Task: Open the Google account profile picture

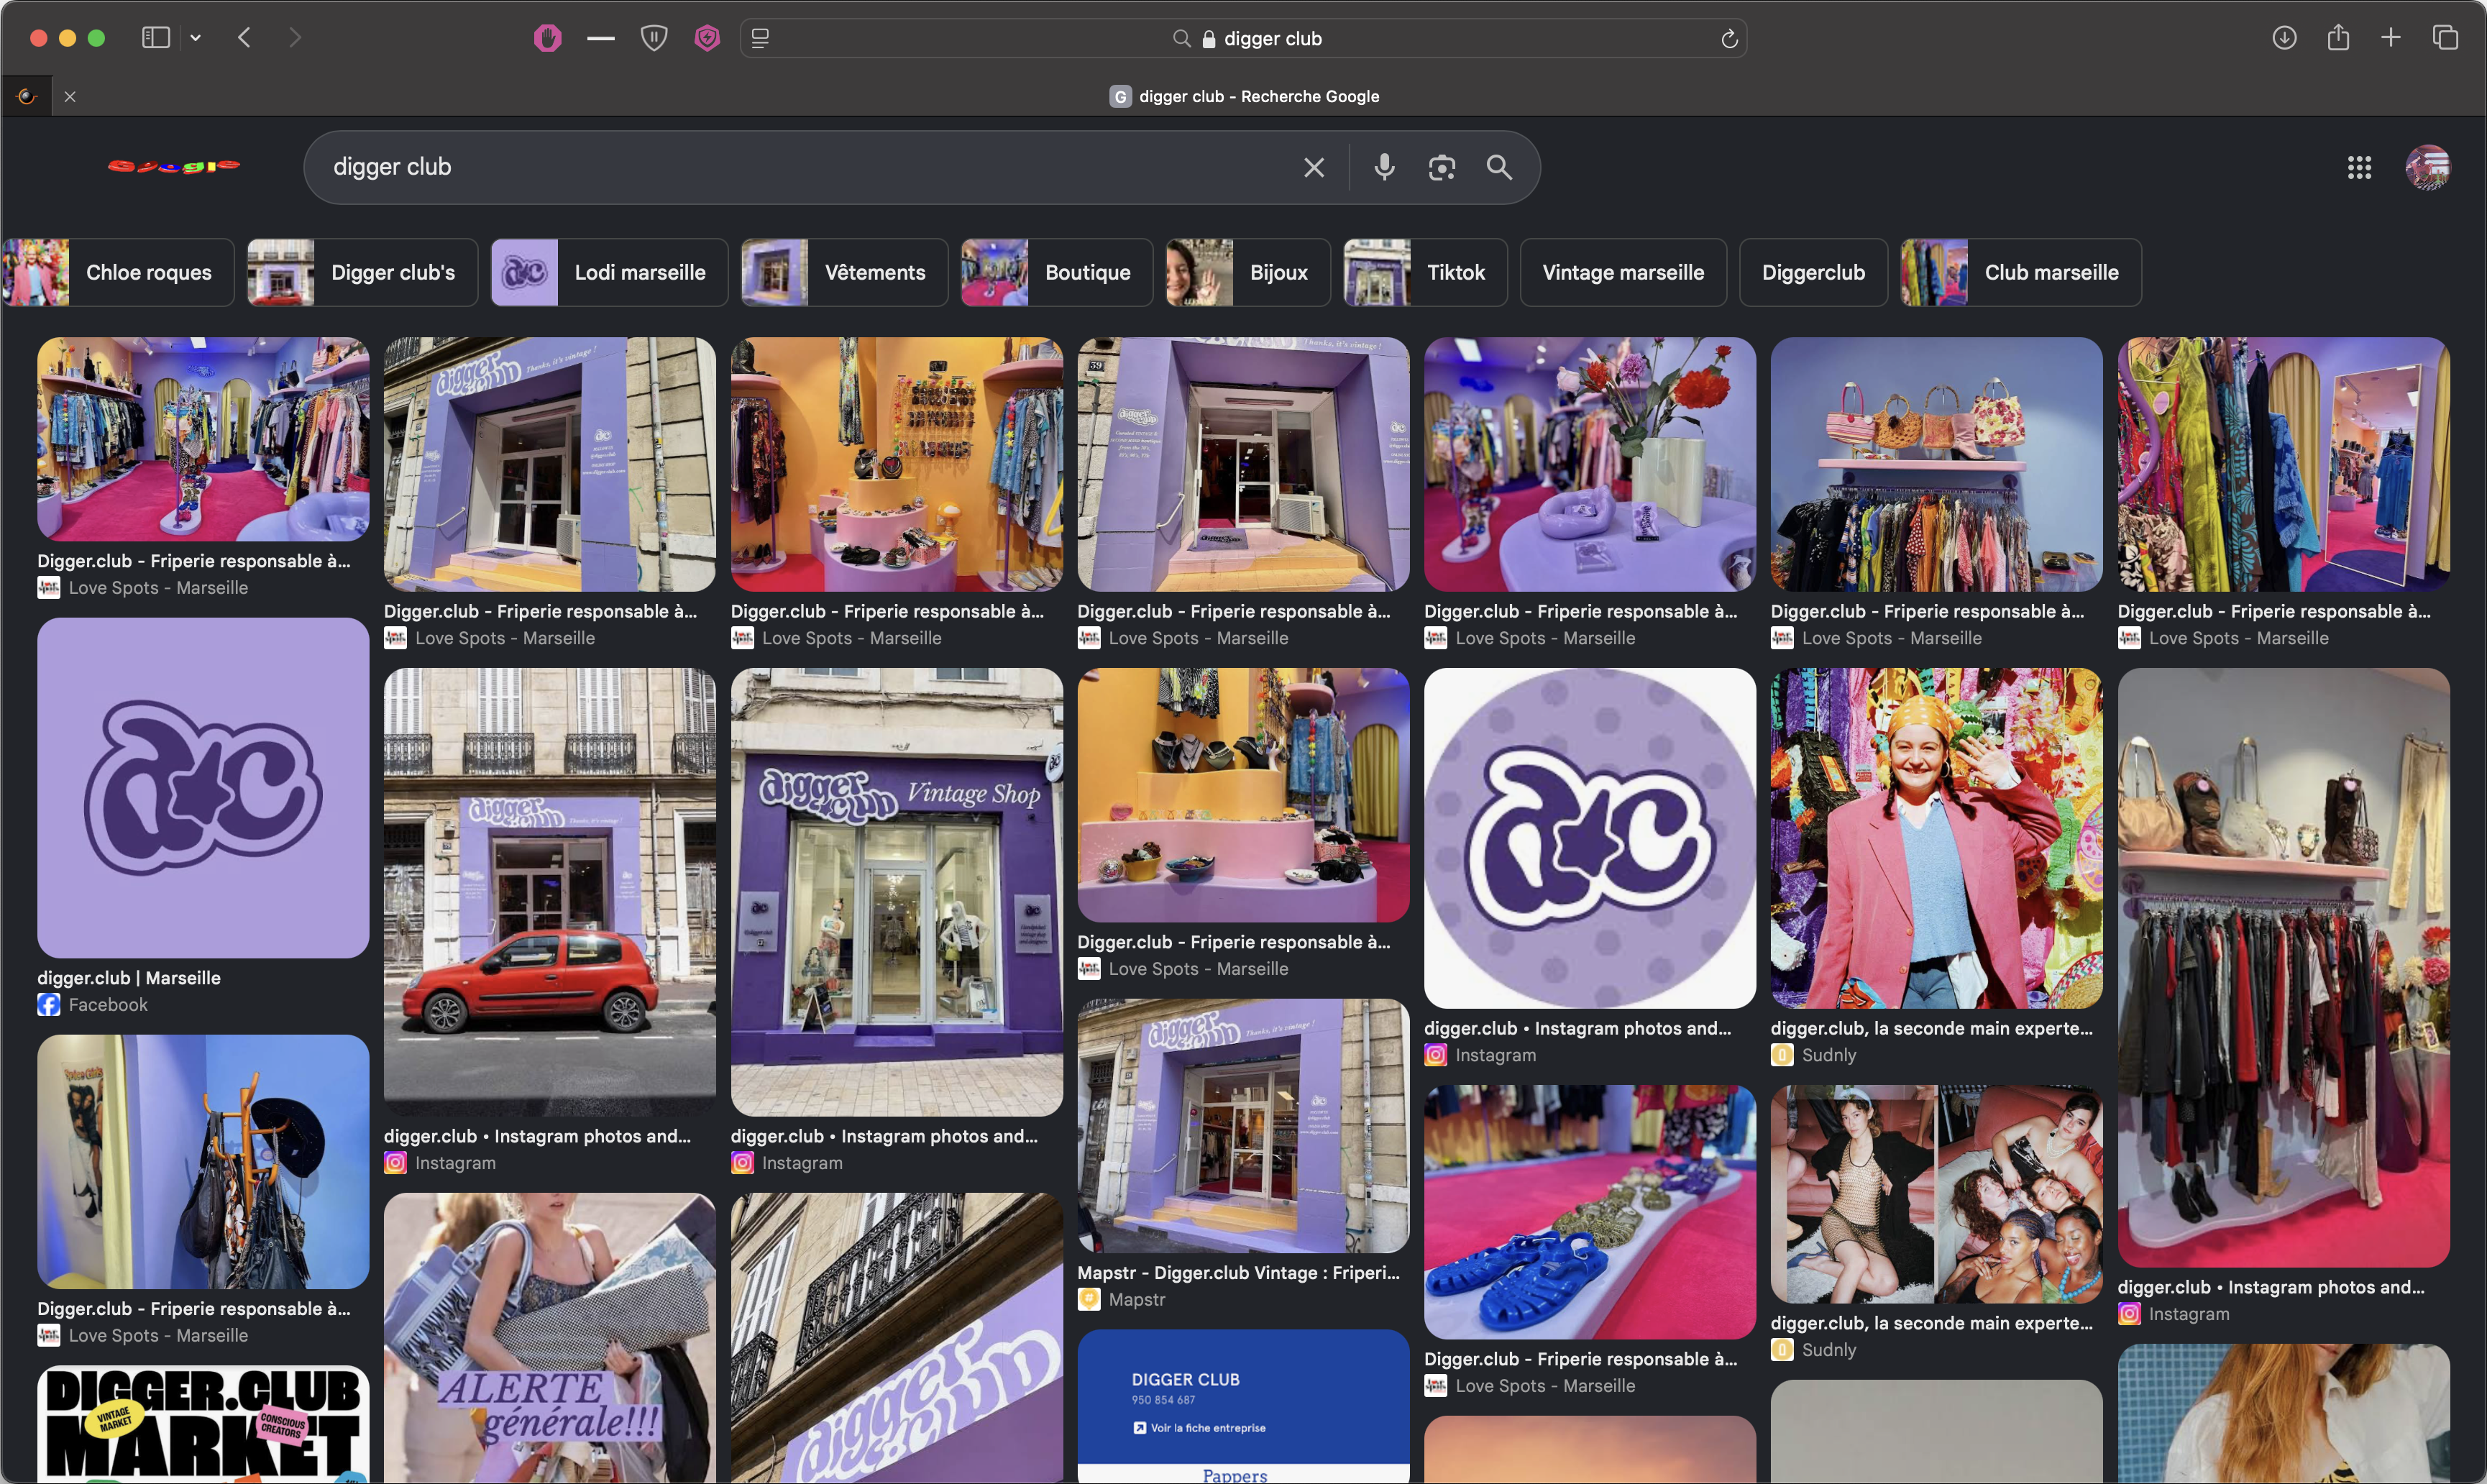Action: click(2428, 167)
